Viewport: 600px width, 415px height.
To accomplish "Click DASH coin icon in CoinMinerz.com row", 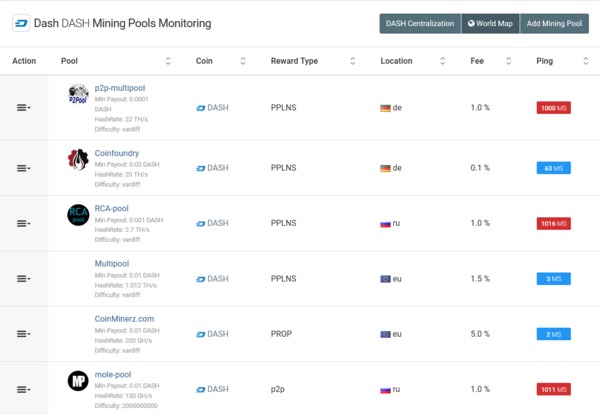I will click(x=201, y=334).
